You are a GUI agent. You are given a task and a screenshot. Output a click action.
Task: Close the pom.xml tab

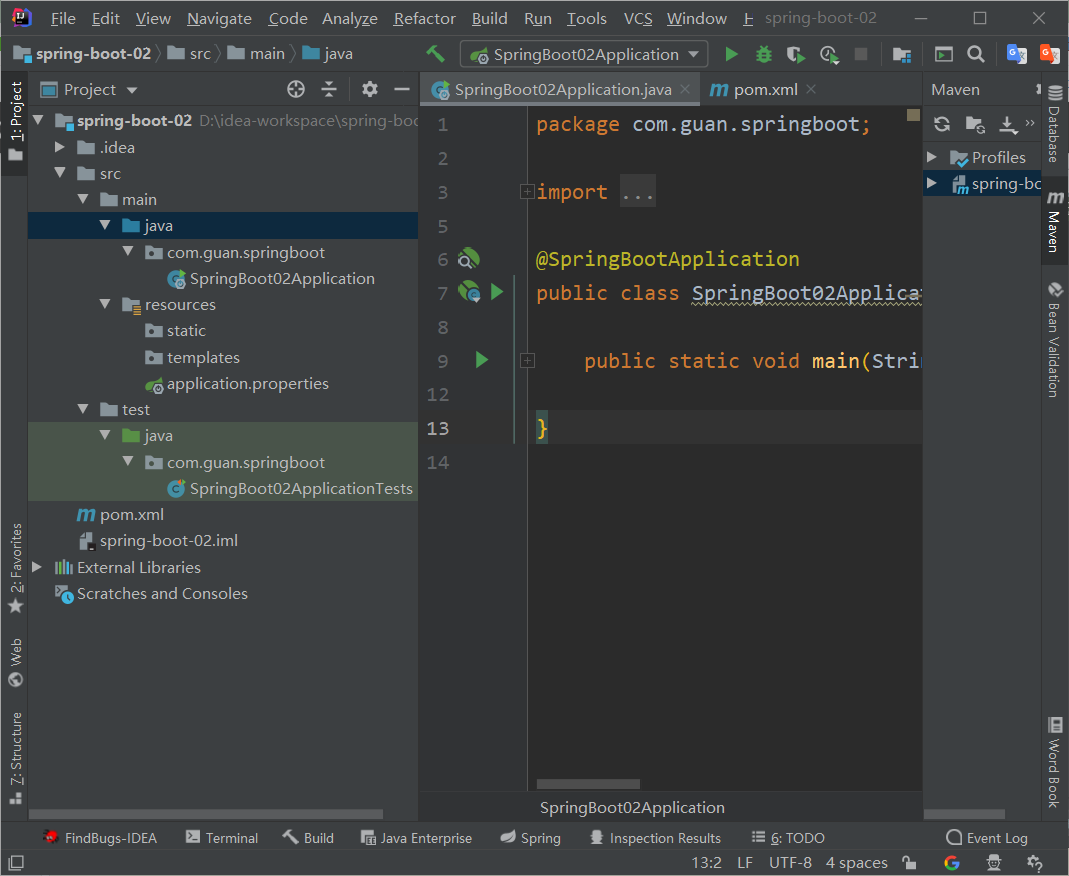tap(811, 89)
